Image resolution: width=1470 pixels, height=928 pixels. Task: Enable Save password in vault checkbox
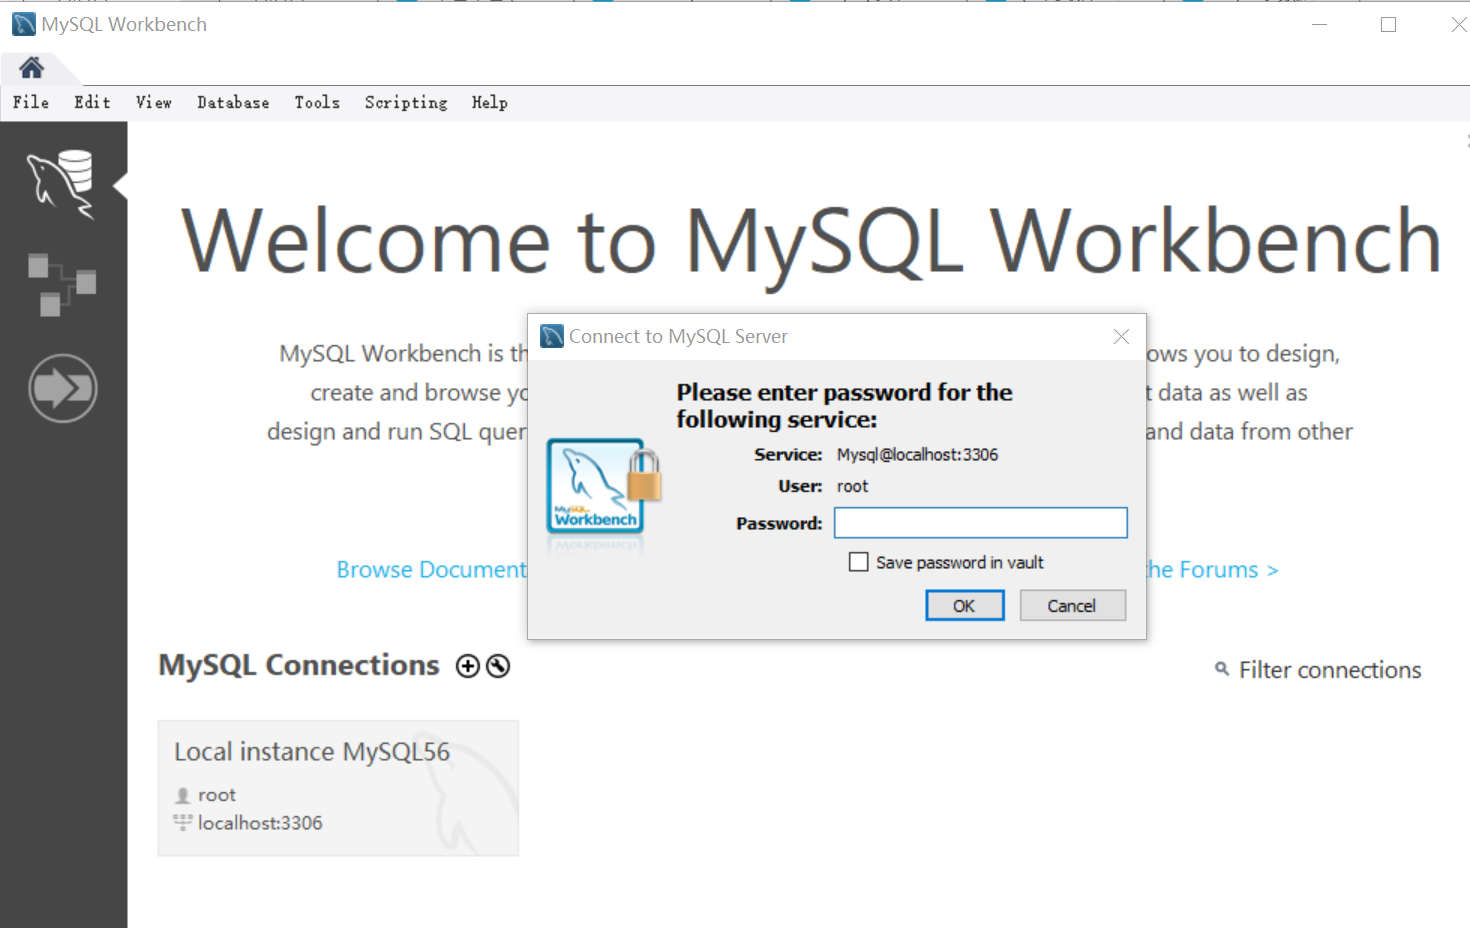point(858,562)
